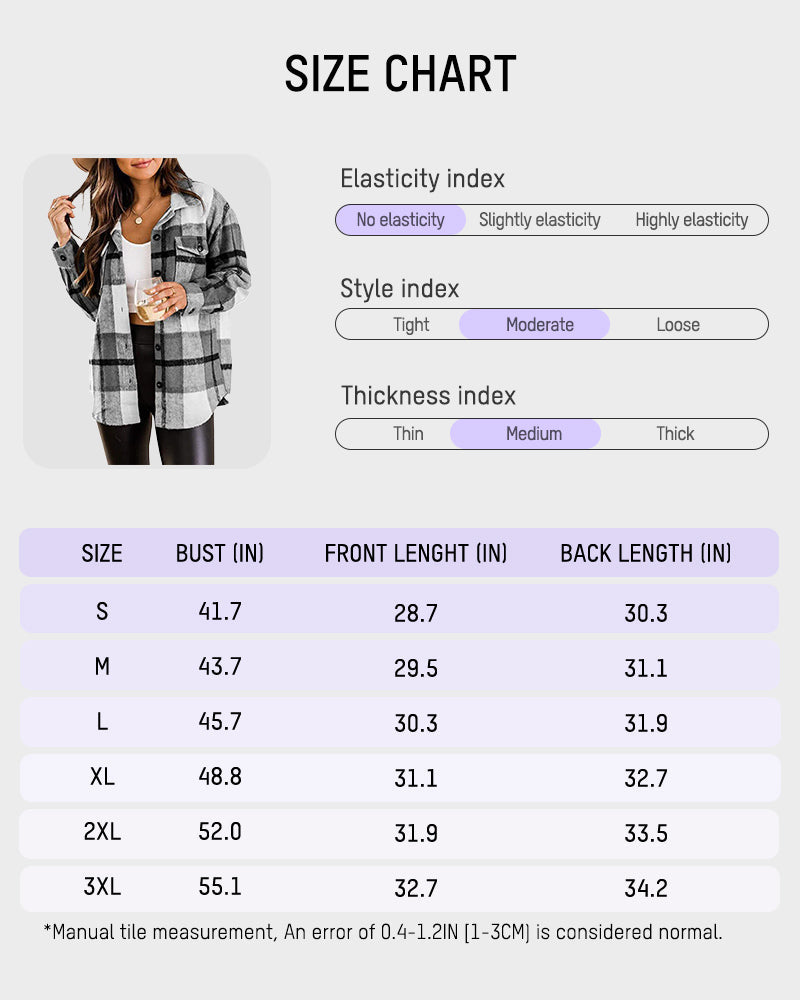Pick Tight in the Style index
Viewport: 800px width, 1000px height.
tap(411, 325)
